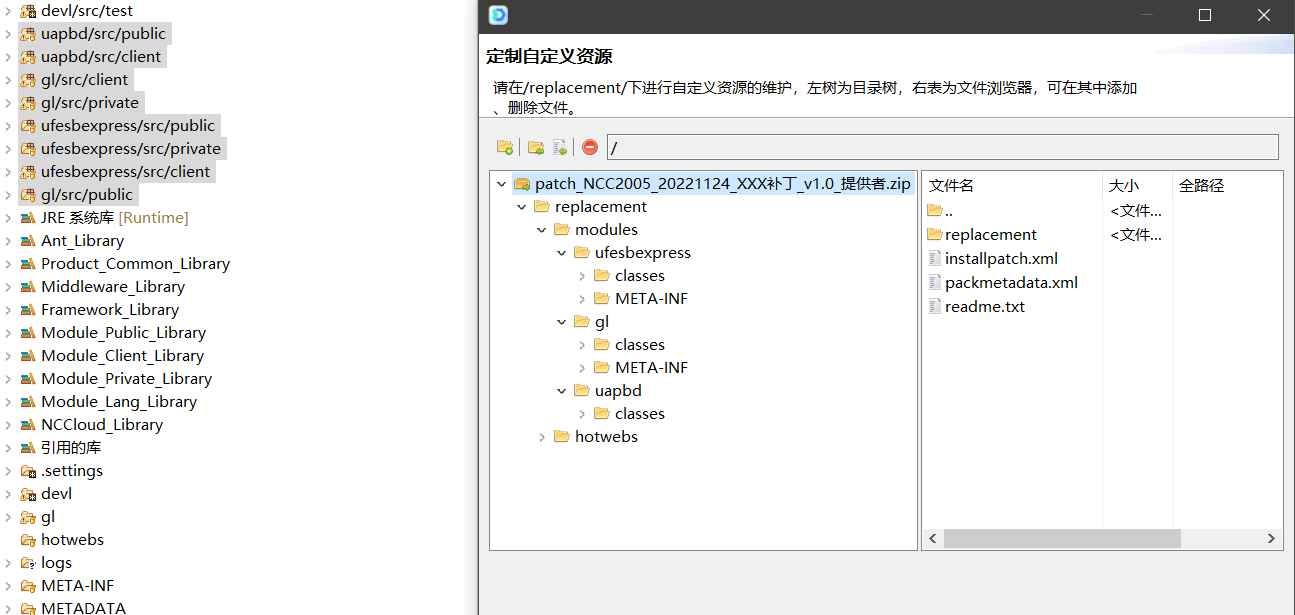The image size is (1295, 615).
Task: Click the Module_Client_Library icon
Action: coord(28,356)
